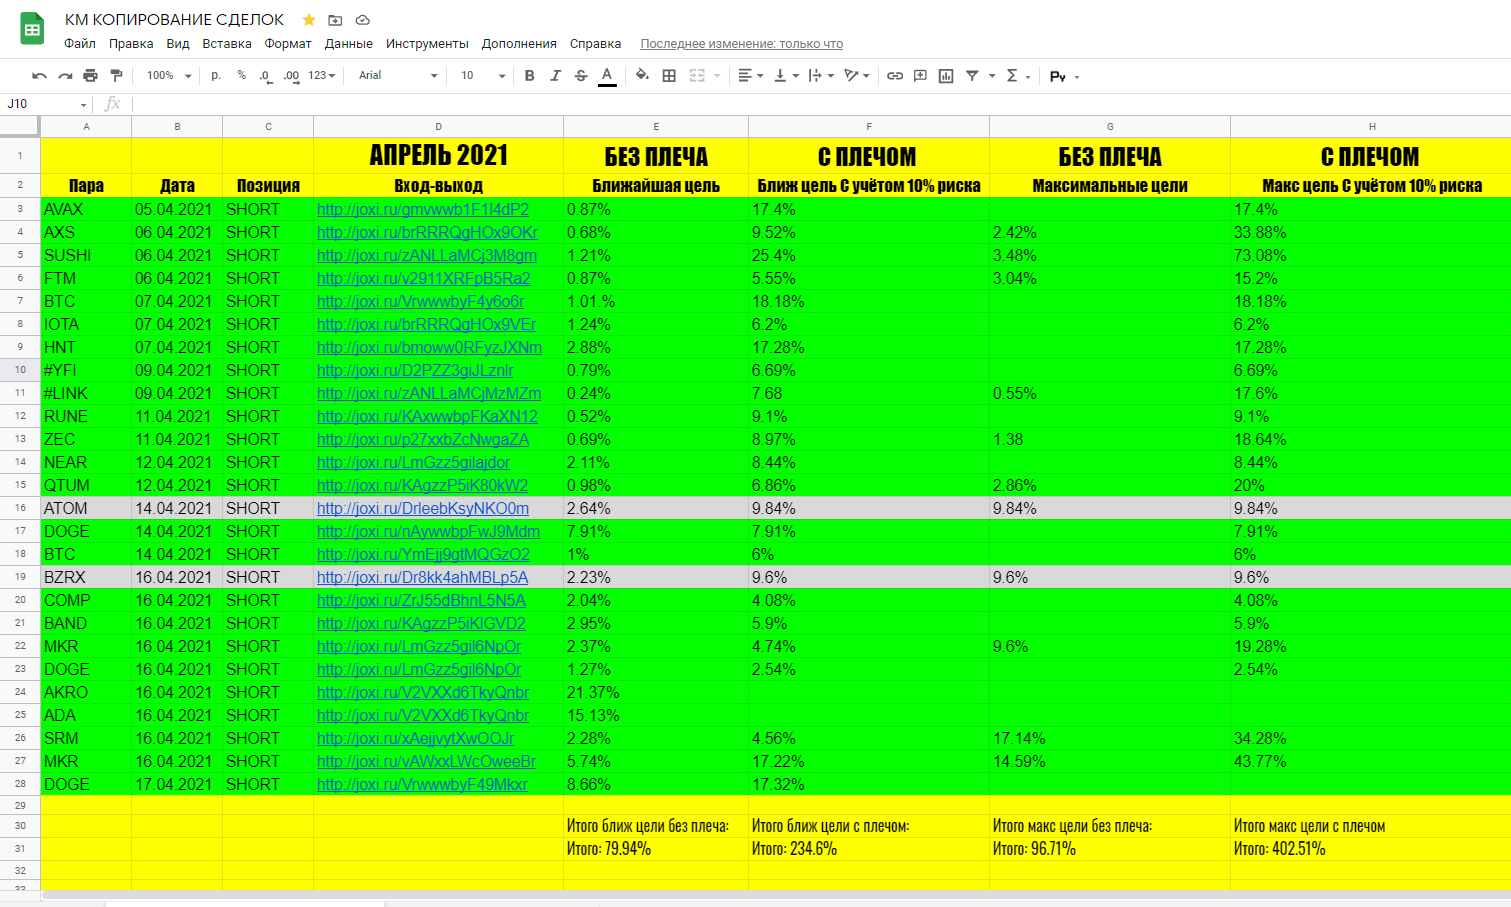Open text rotation options

pyautogui.click(x=857, y=76)
